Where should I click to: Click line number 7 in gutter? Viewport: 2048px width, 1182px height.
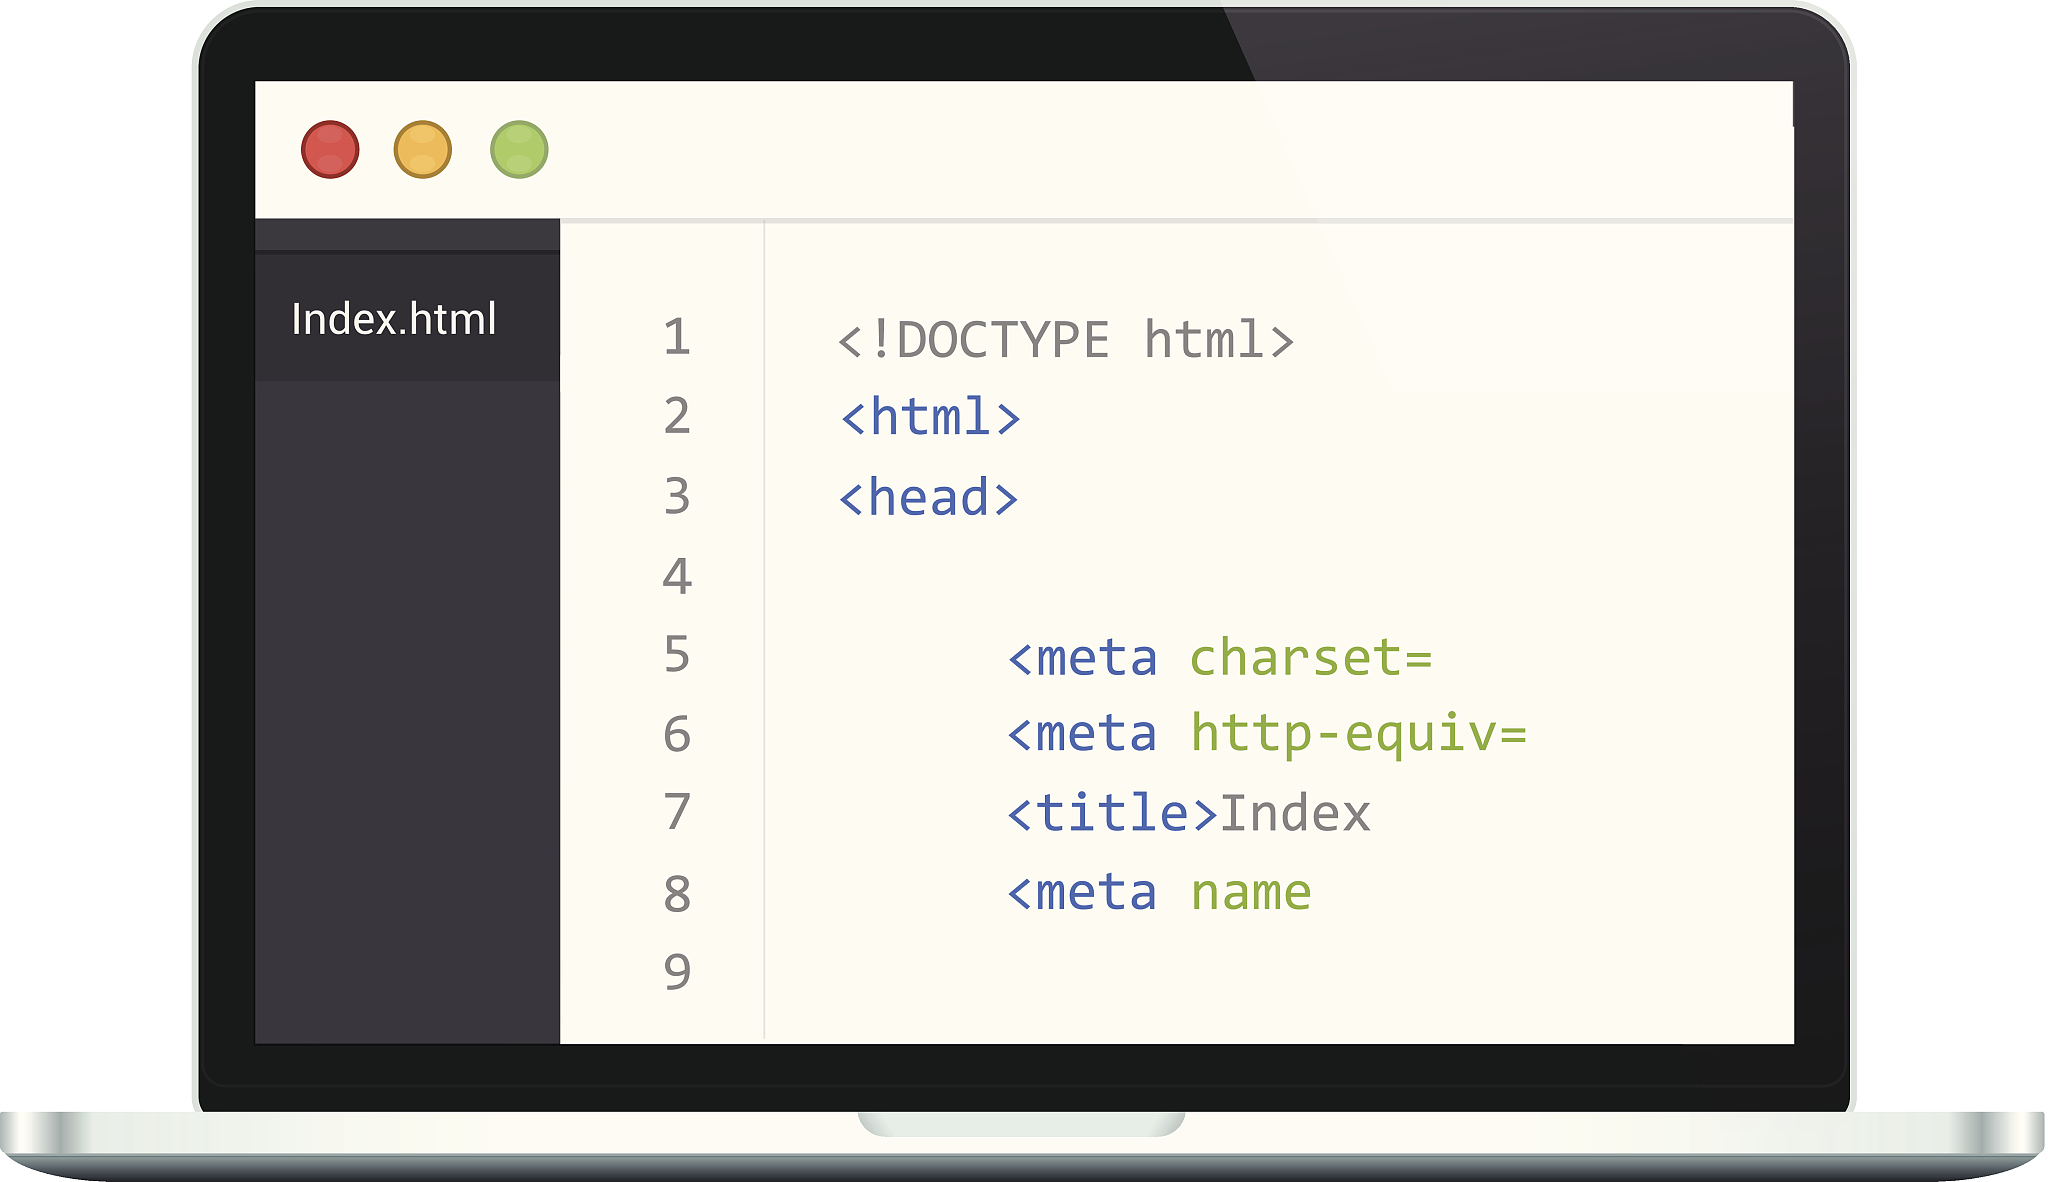point(677,812)
